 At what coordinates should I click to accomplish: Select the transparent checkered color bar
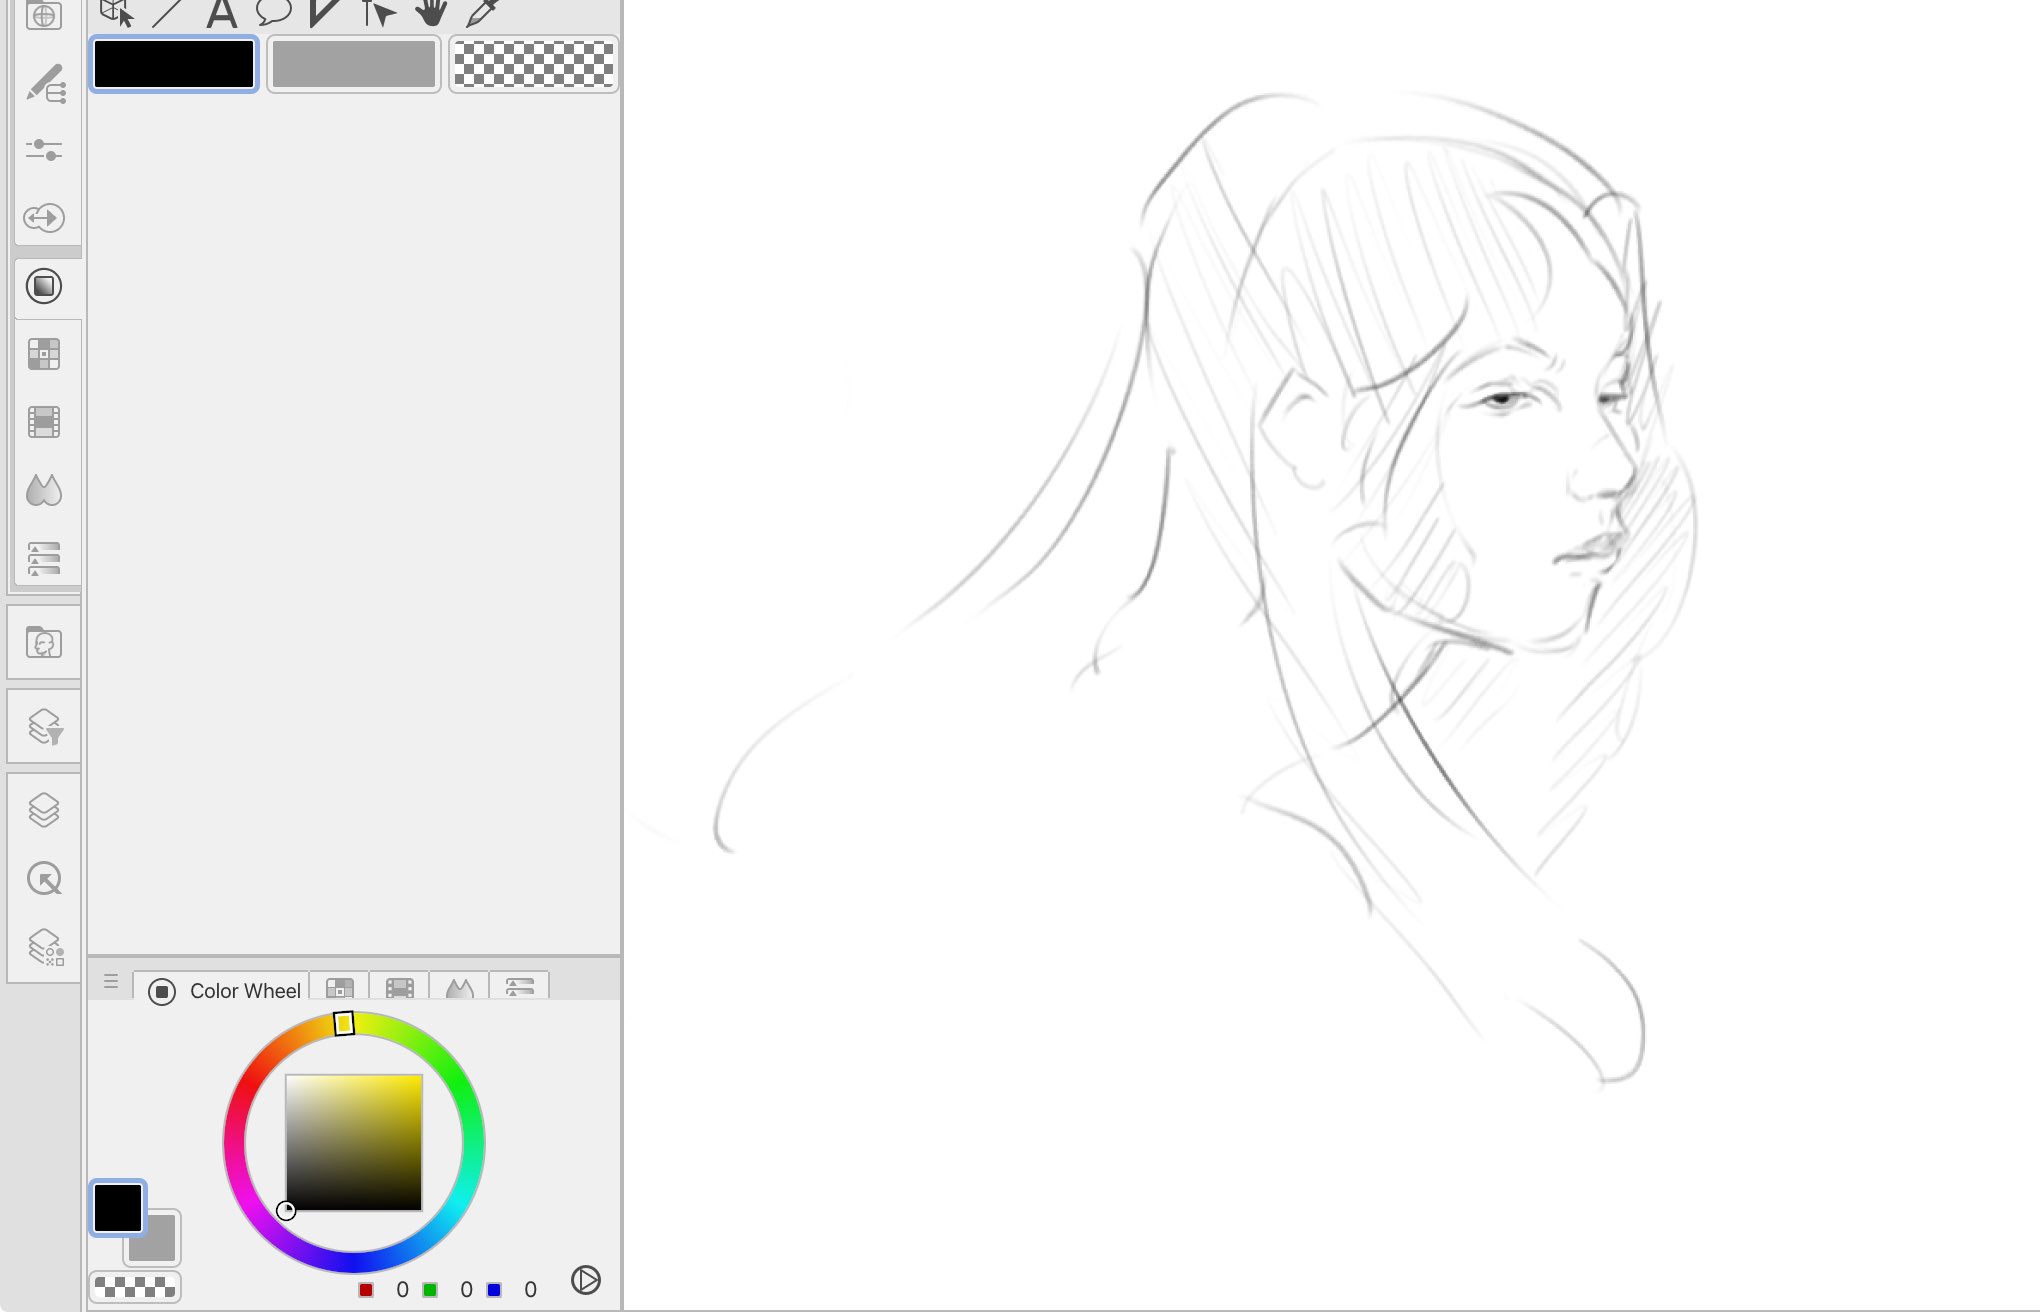point(534,65)
